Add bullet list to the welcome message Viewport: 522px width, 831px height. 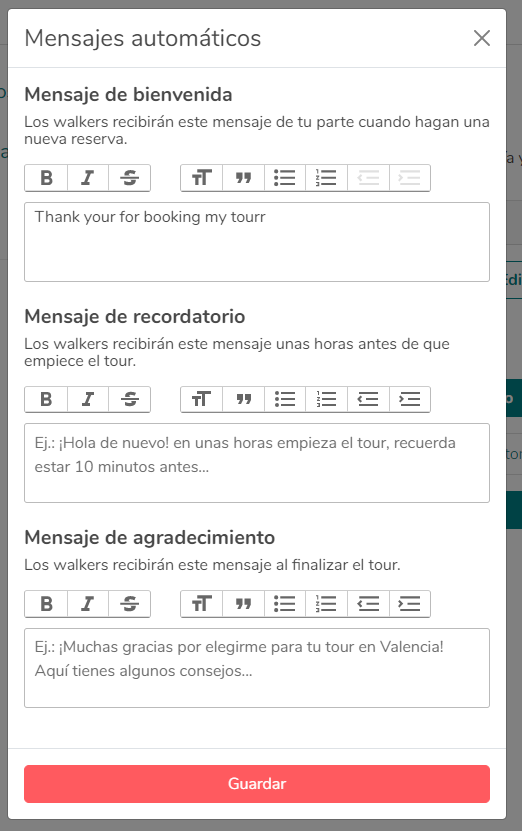click(x=285, y=178)
